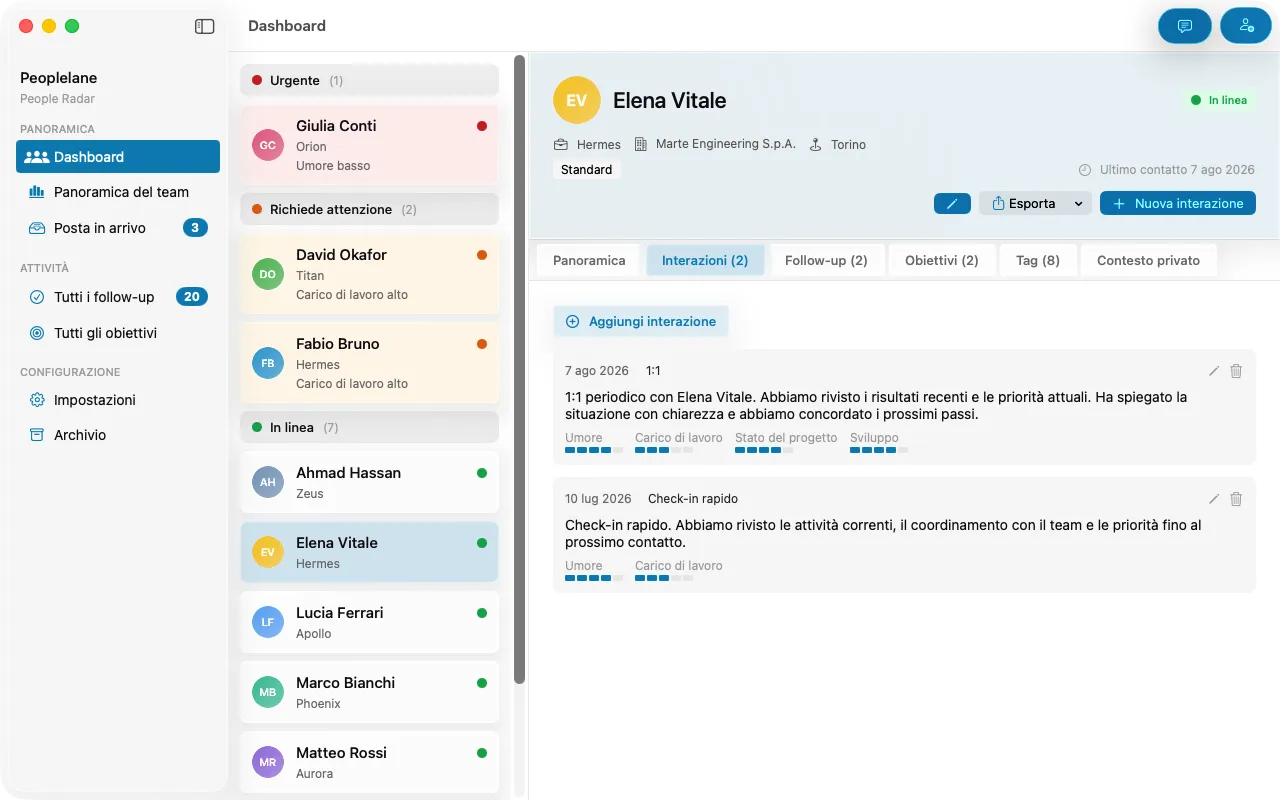Select the Interazioni (2) tab

[705, 260]
